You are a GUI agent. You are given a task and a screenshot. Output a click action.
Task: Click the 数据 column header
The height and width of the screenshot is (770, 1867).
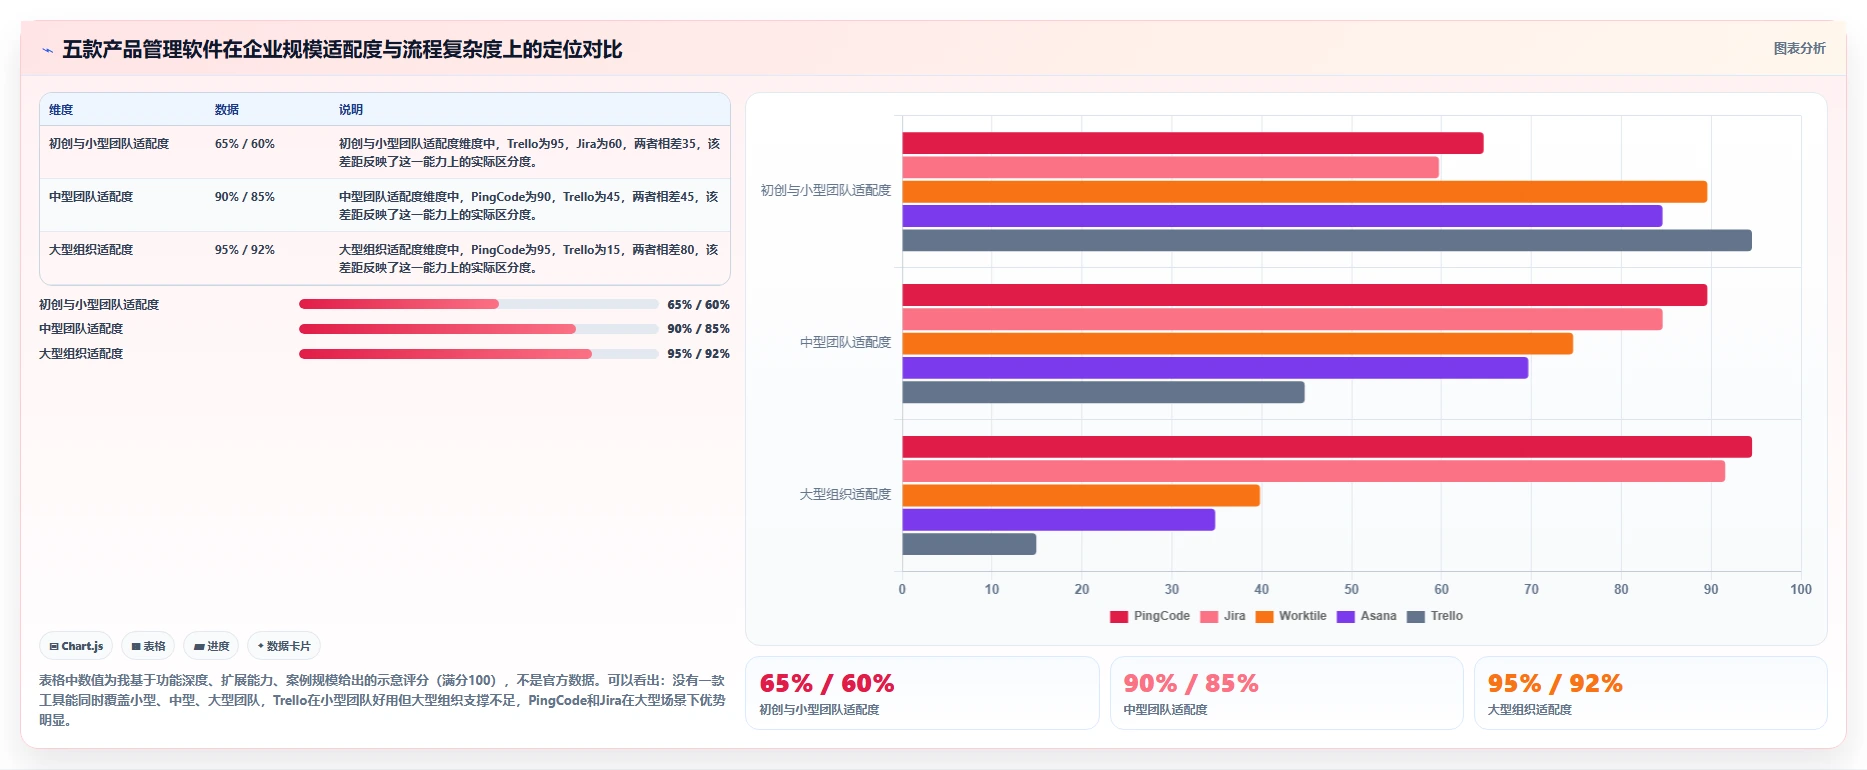pyautogui.click(x=227, y=110)
